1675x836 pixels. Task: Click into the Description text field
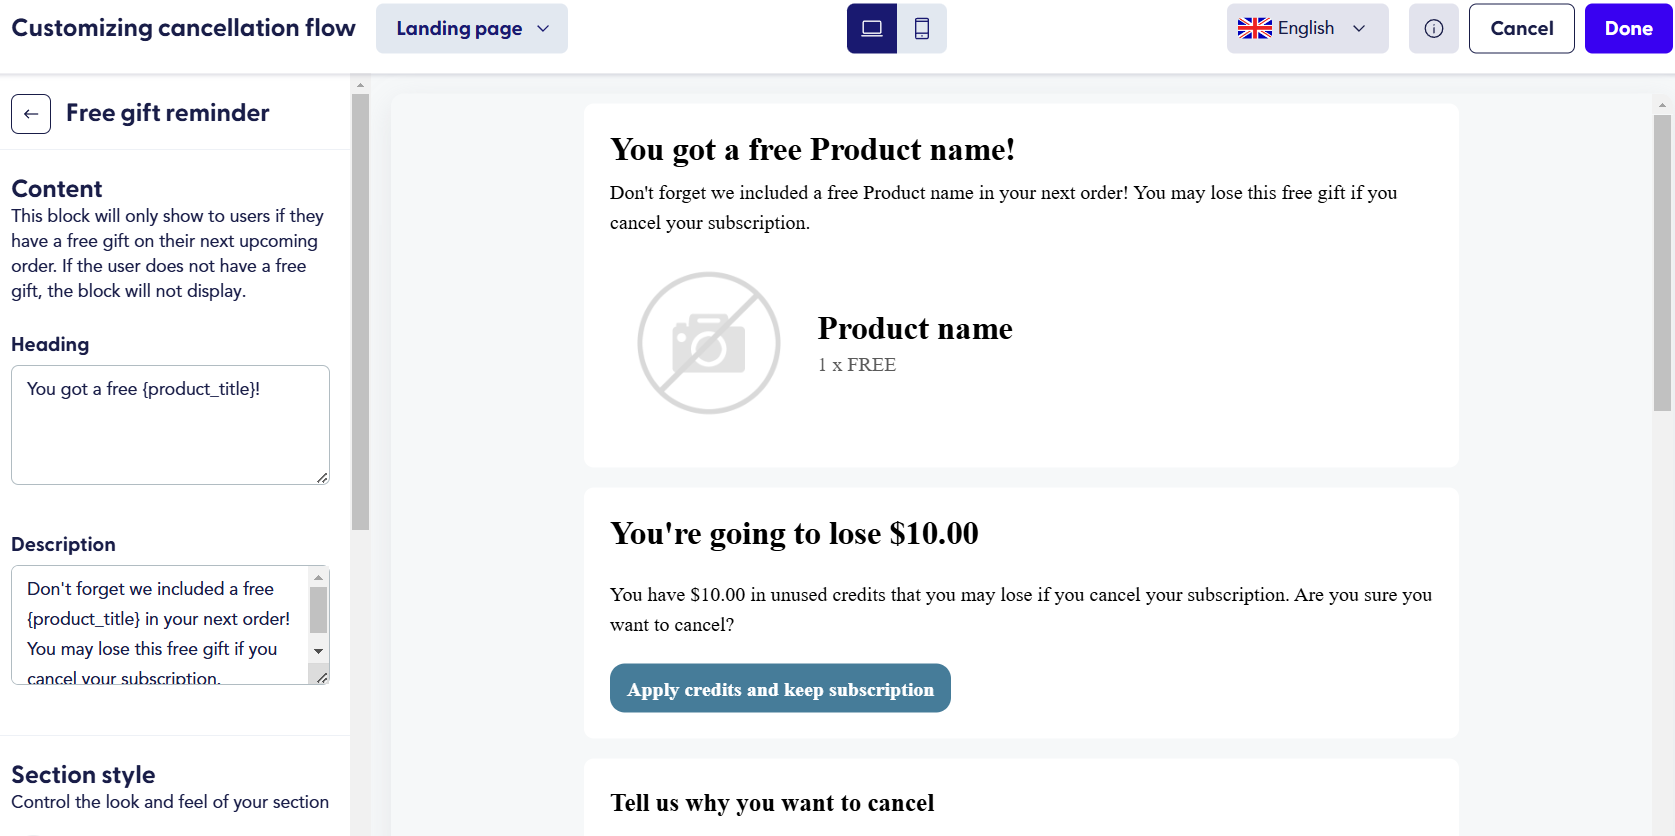(x=160, y=625)
